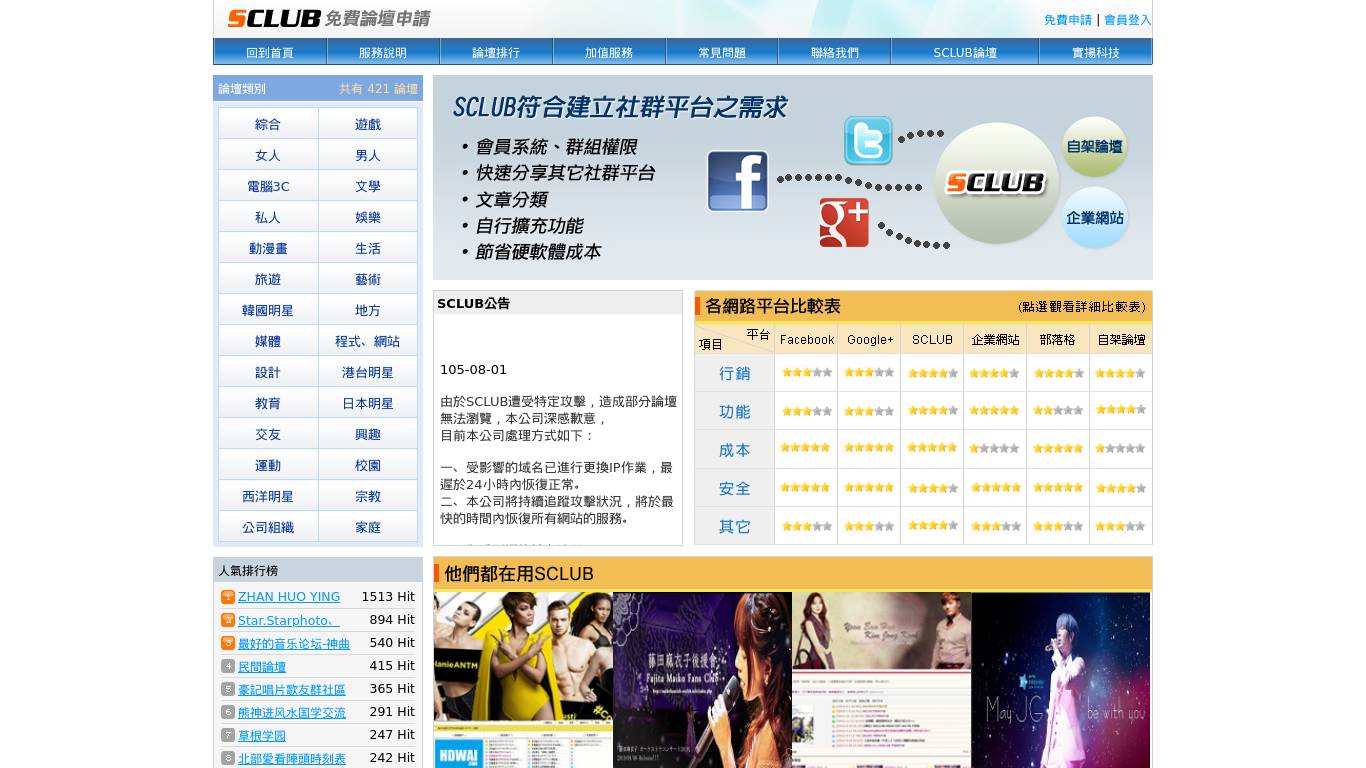Open the Star.Starphoto forum link
Viewport: 1366px width, 768px height.
click(289, 620)
